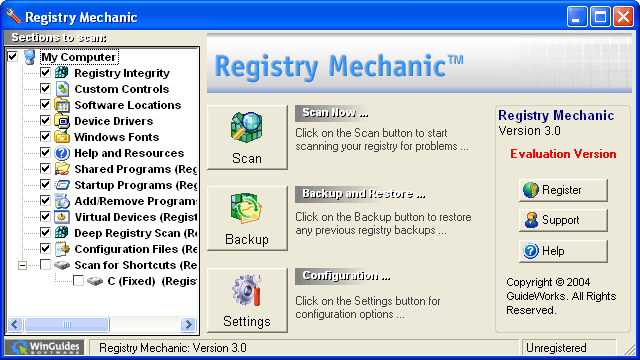Screen dimensions: 640x360
Task: Uncheck the Windows Fonts checkbox
Action: click(x=45, y=137)
